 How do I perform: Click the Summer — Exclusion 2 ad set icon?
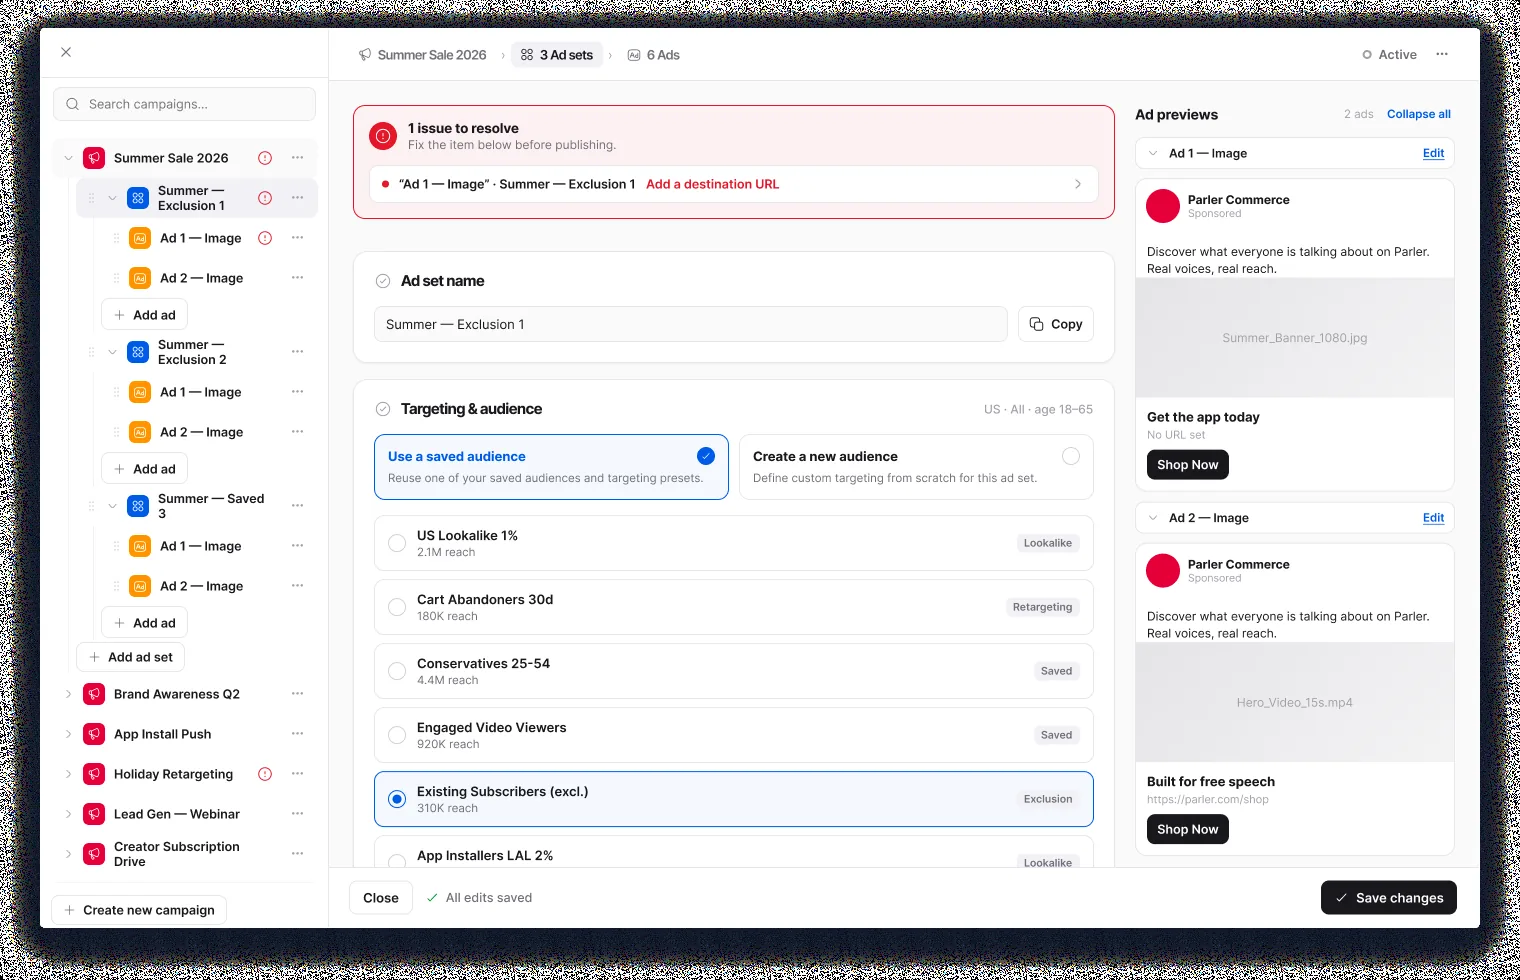[138, 352]
